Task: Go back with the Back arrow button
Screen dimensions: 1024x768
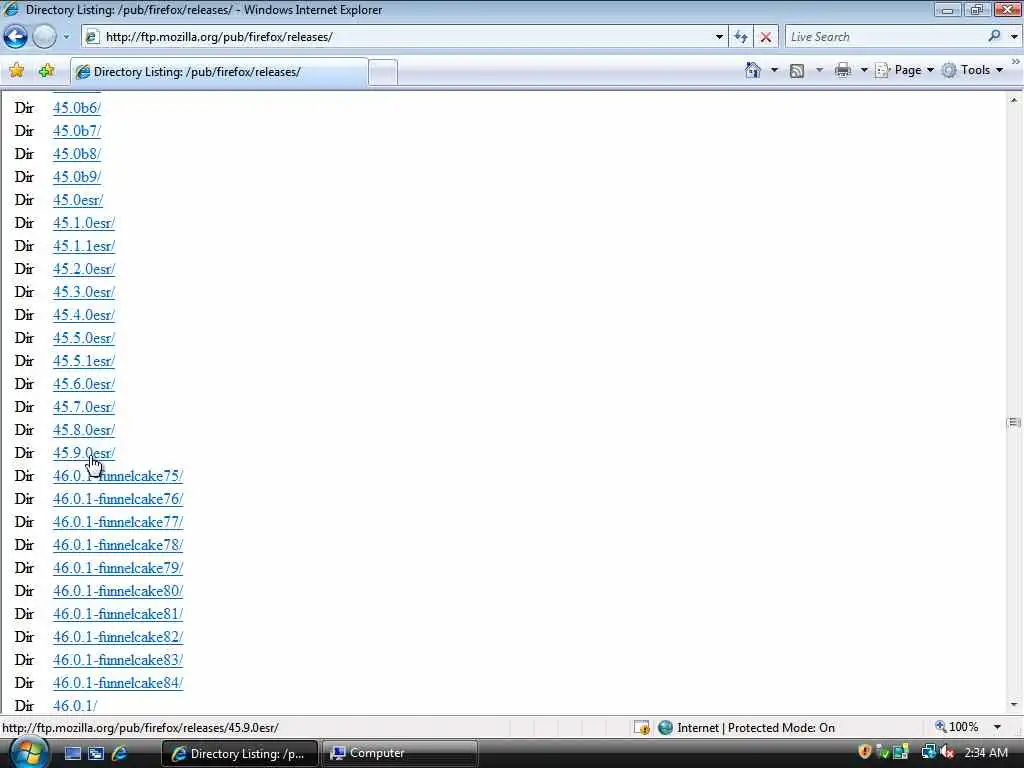Action: click(16, 37)
